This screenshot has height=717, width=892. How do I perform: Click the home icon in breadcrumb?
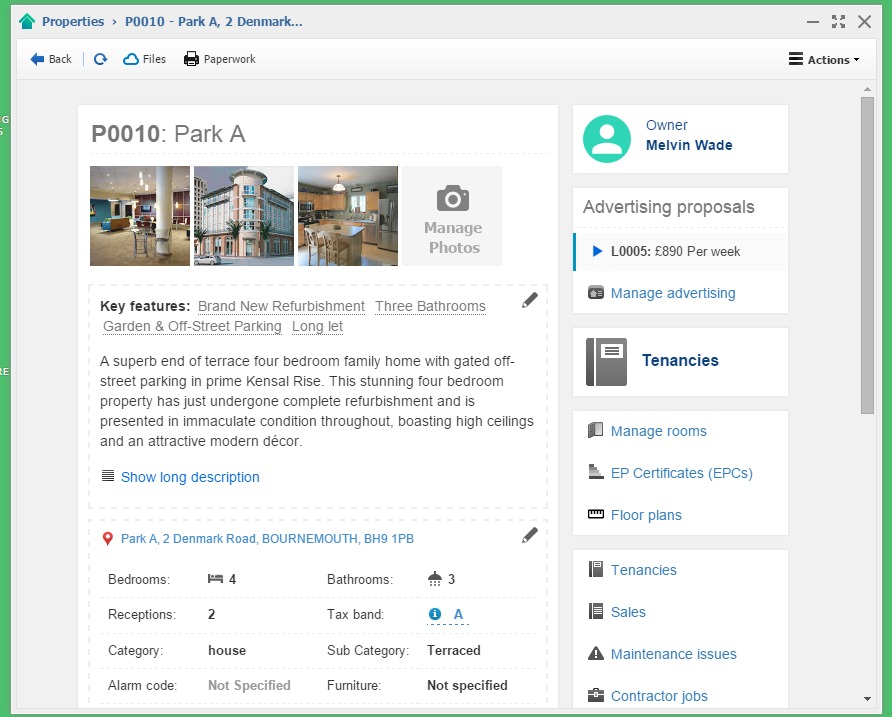pos(27,21)
